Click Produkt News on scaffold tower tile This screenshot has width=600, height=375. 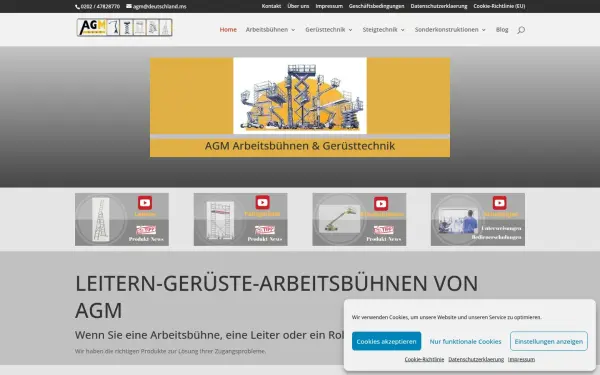click(265, 239)
